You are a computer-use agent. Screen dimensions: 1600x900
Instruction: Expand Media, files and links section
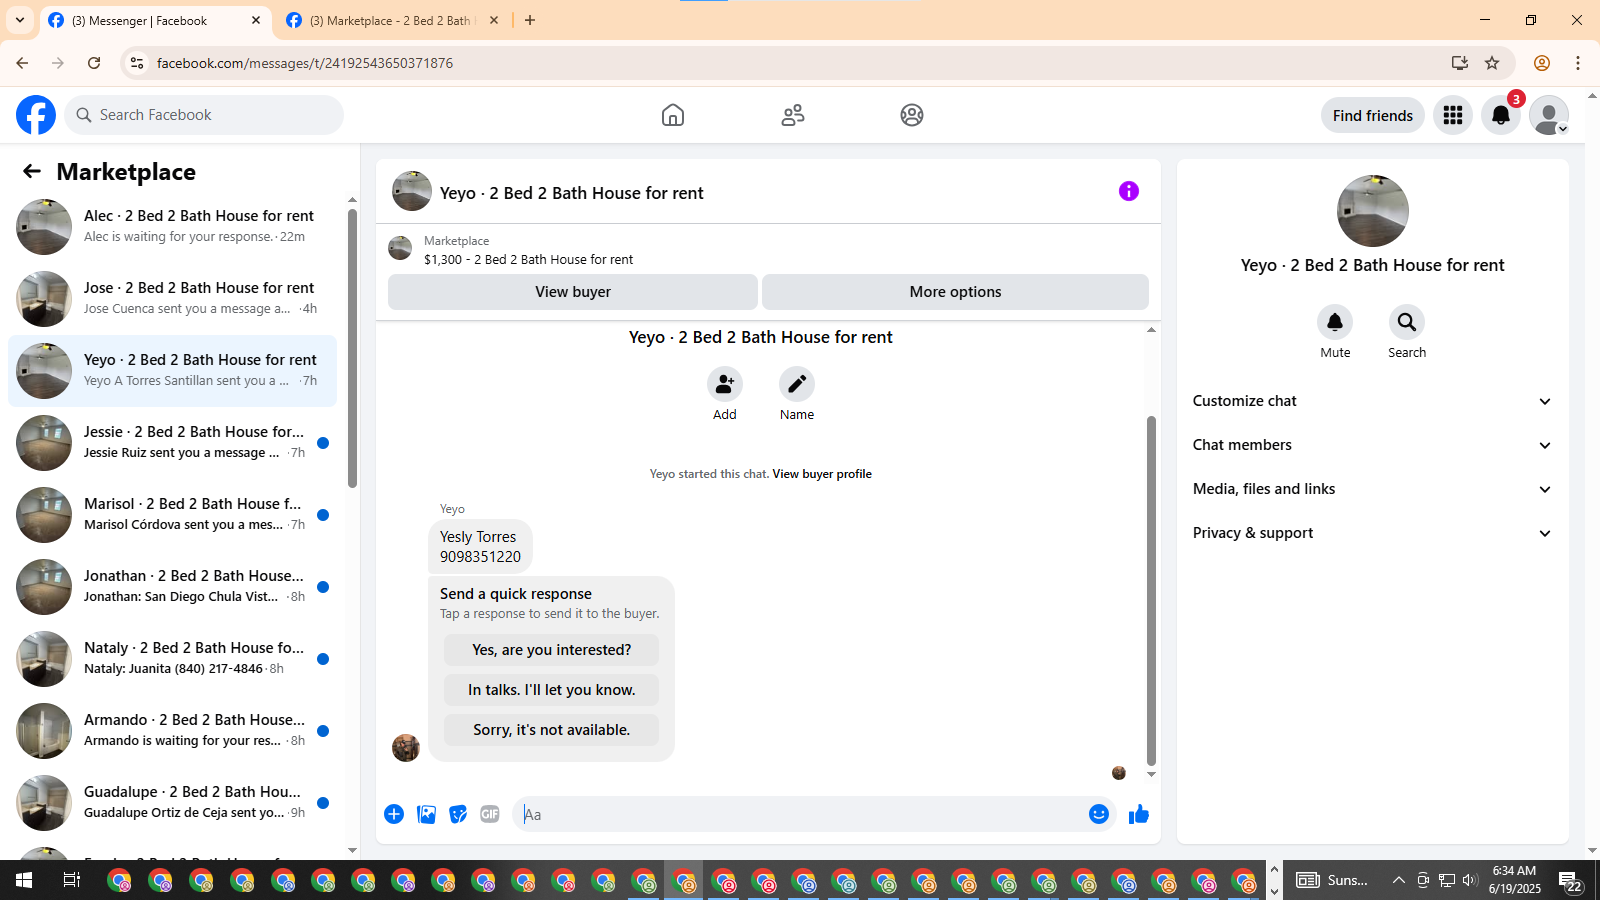(x=1372, y=489)
